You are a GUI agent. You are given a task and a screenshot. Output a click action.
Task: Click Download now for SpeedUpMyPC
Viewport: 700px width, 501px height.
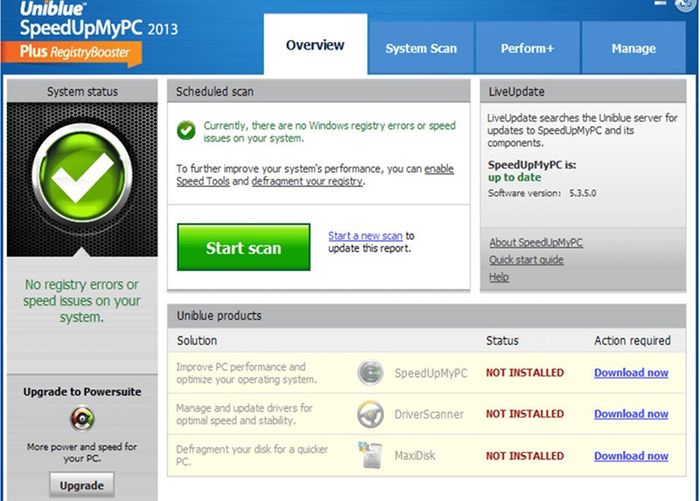[x=631, y=372]
